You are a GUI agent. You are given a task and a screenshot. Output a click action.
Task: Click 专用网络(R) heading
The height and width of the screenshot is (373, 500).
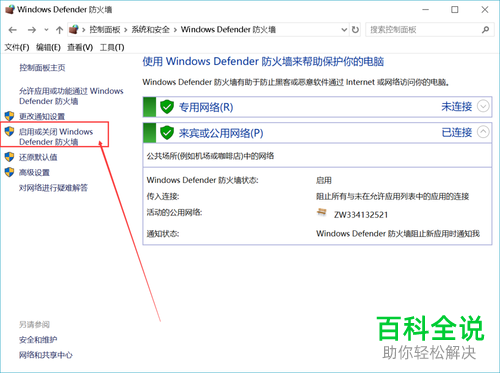(x=206, y=107)
